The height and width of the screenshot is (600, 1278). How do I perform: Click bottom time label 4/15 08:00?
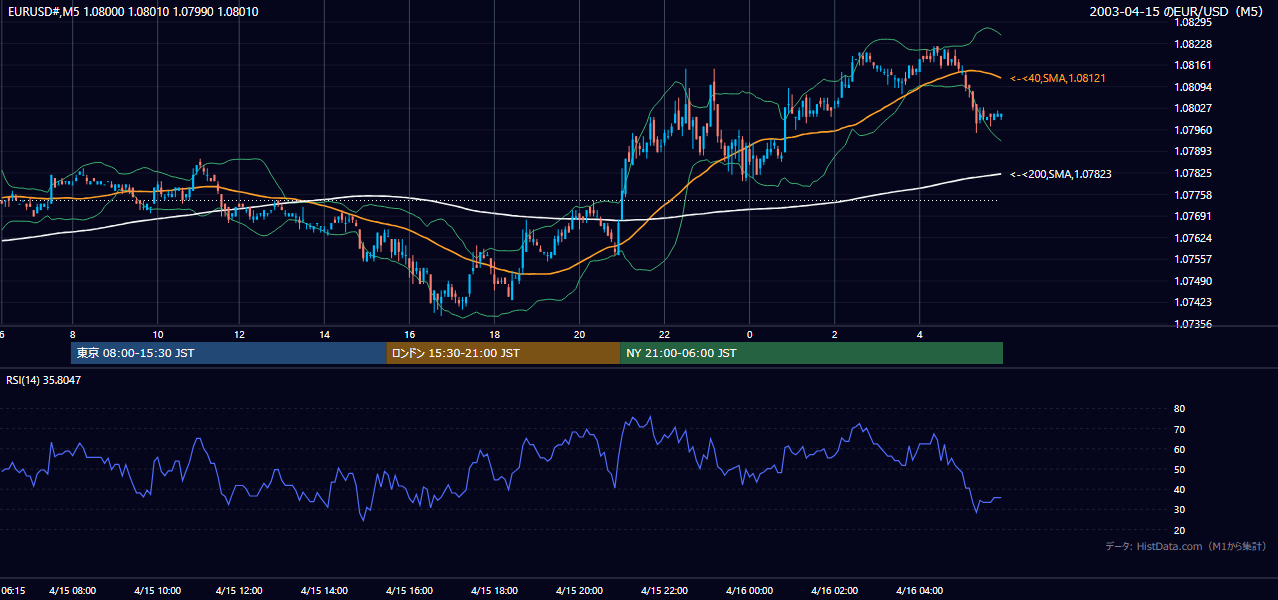coord(74,591)
